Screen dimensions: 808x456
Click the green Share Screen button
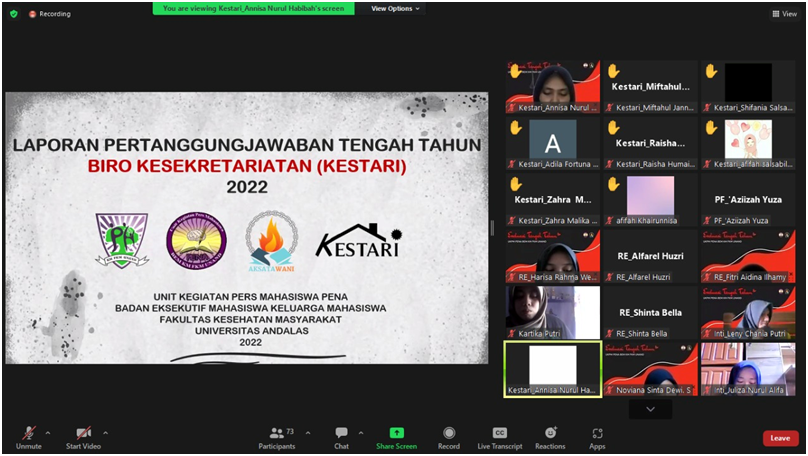pyautogui.click(x=396, y=438)
